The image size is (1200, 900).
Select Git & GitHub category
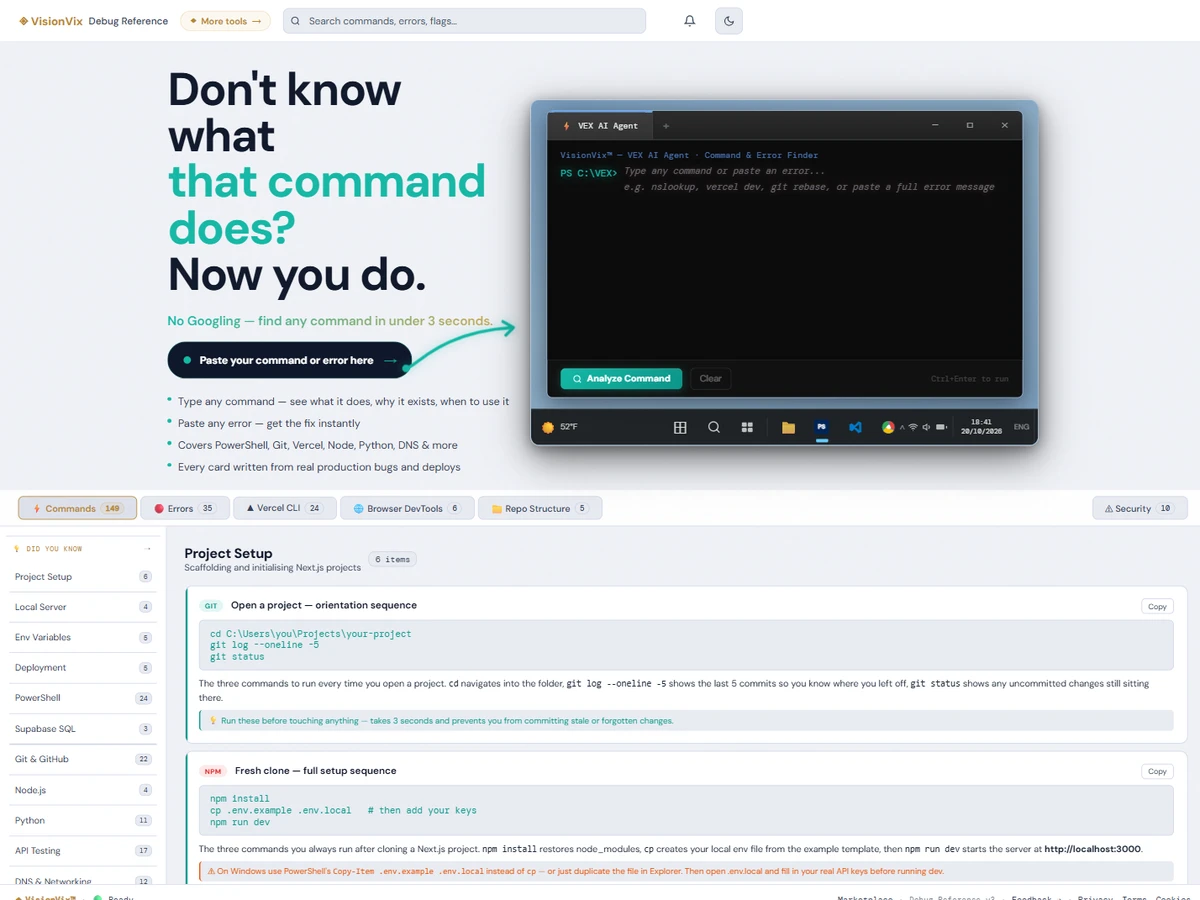coord(82,759)
